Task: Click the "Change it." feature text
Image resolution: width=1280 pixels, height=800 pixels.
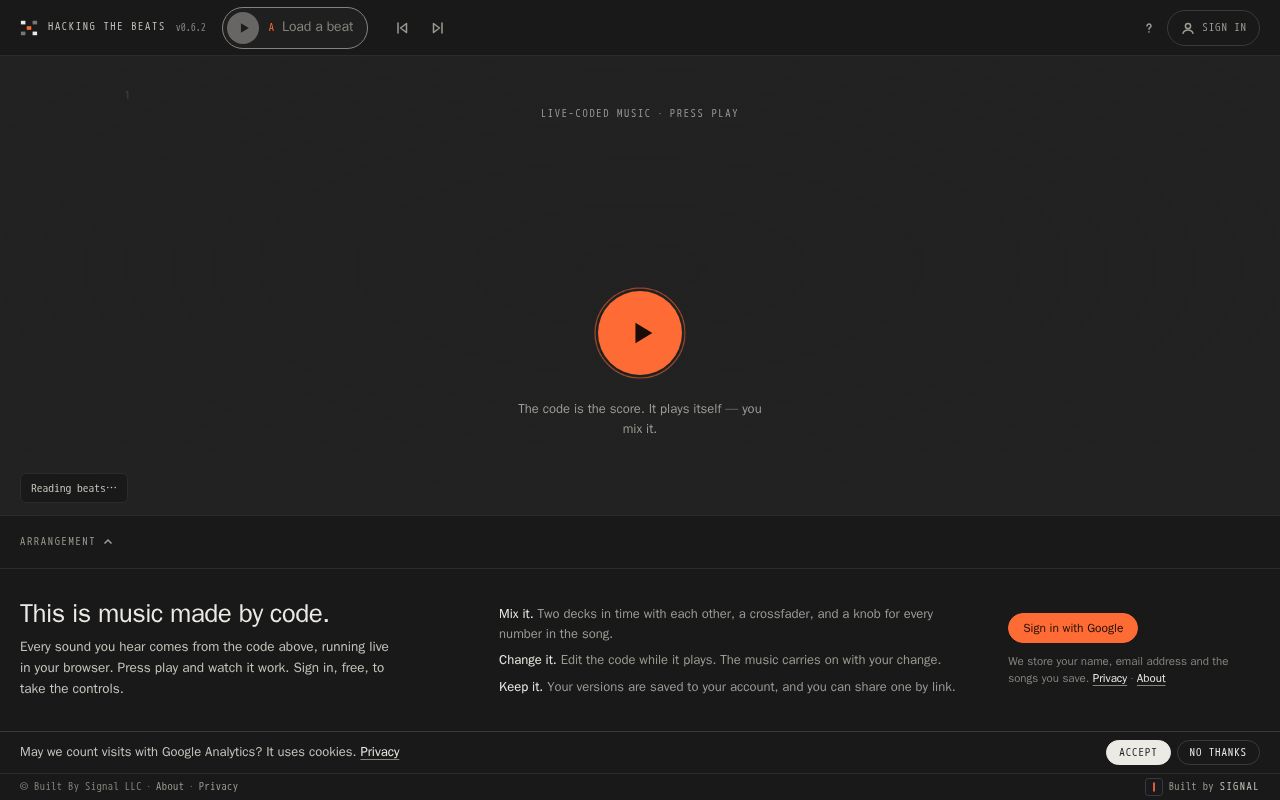Action: (x=528, y=660)
